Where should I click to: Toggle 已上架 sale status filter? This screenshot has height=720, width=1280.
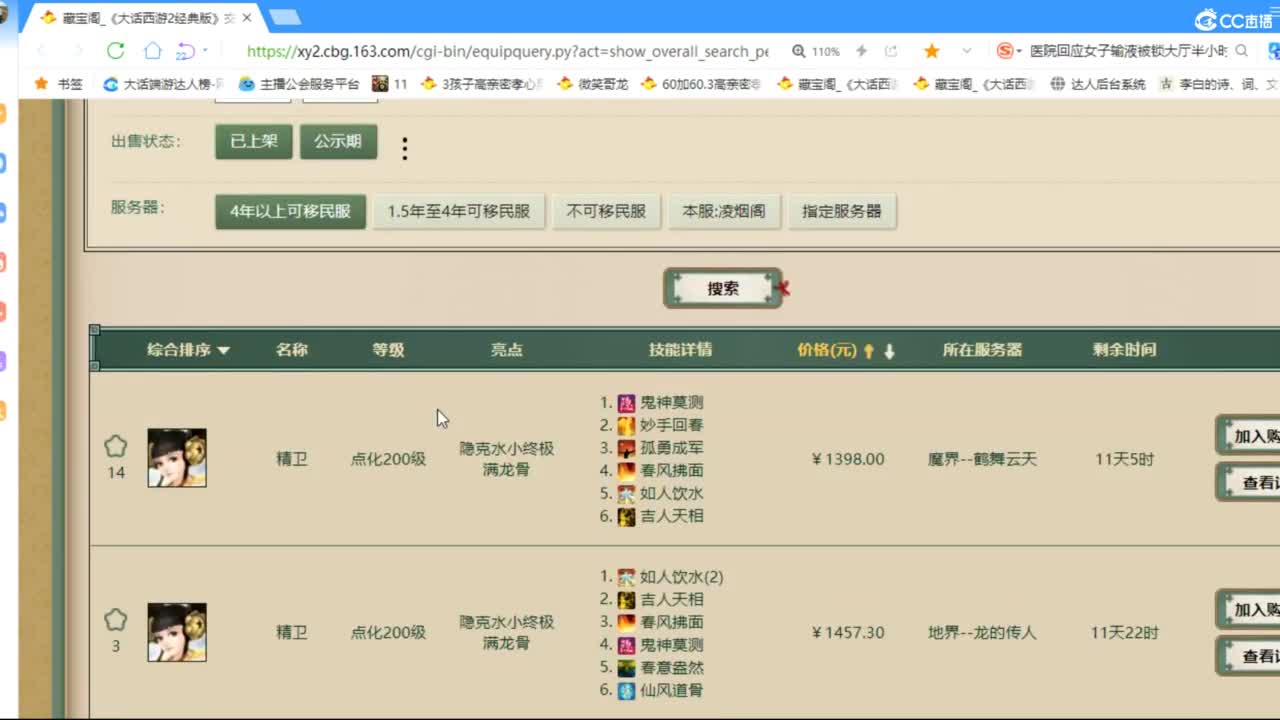click(254, 142)
